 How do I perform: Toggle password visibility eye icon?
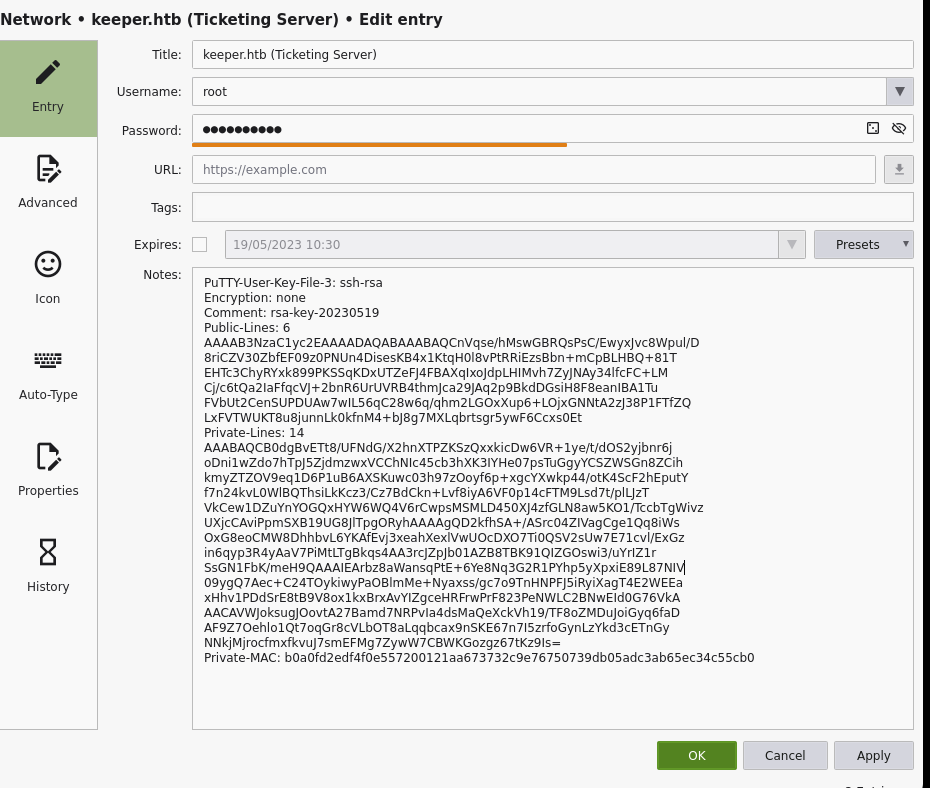point(899,128)
